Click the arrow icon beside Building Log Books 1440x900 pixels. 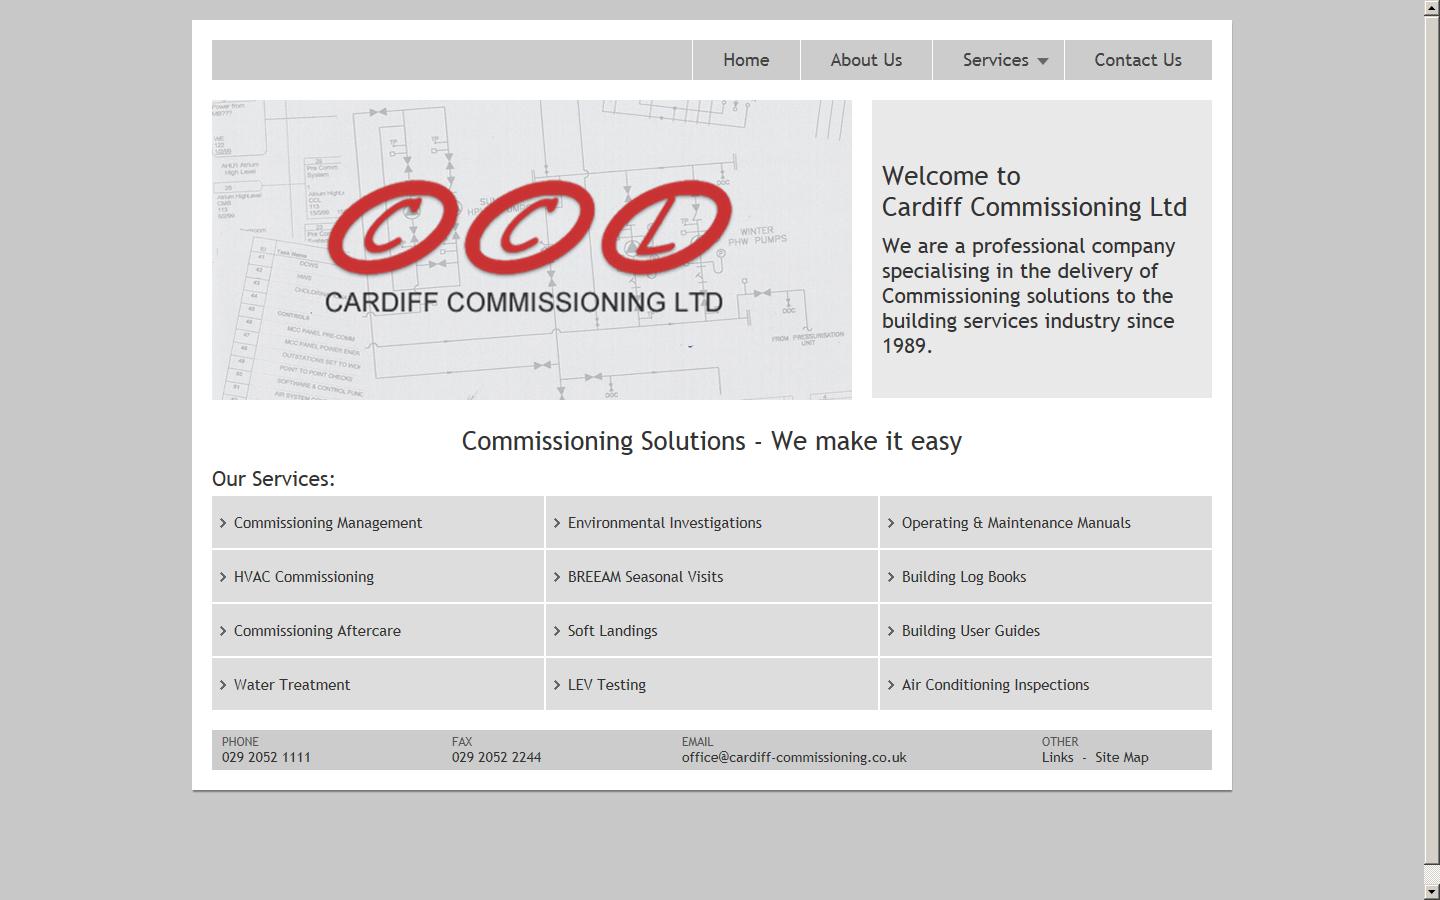tap(892, 576)
